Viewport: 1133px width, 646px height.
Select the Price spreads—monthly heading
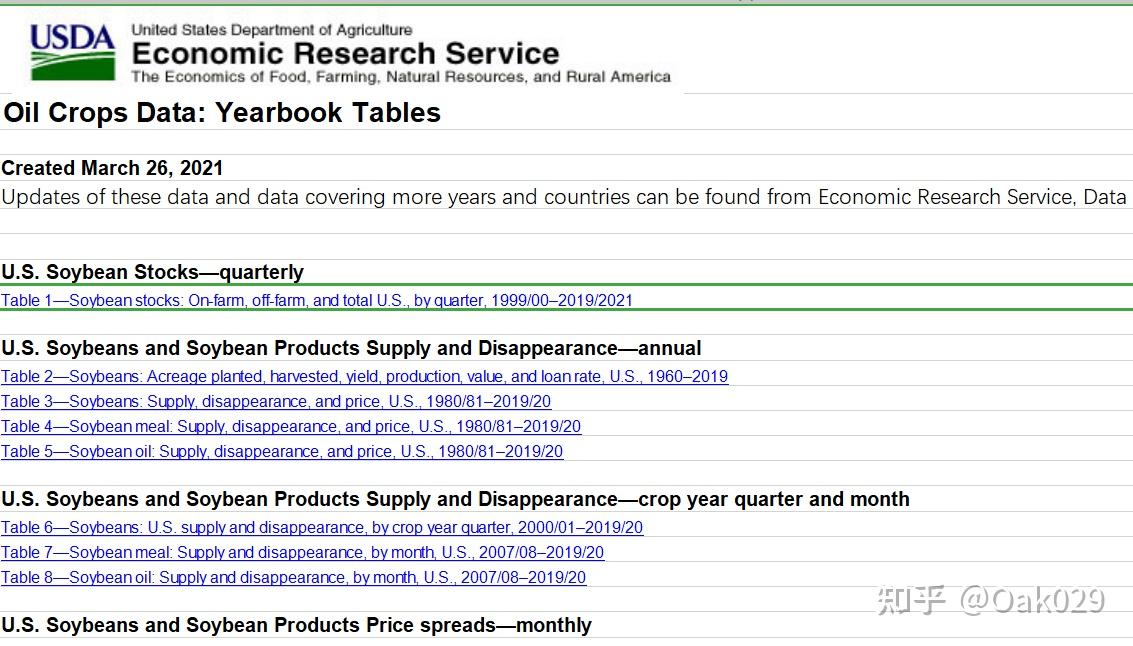(x=296, y=625)
